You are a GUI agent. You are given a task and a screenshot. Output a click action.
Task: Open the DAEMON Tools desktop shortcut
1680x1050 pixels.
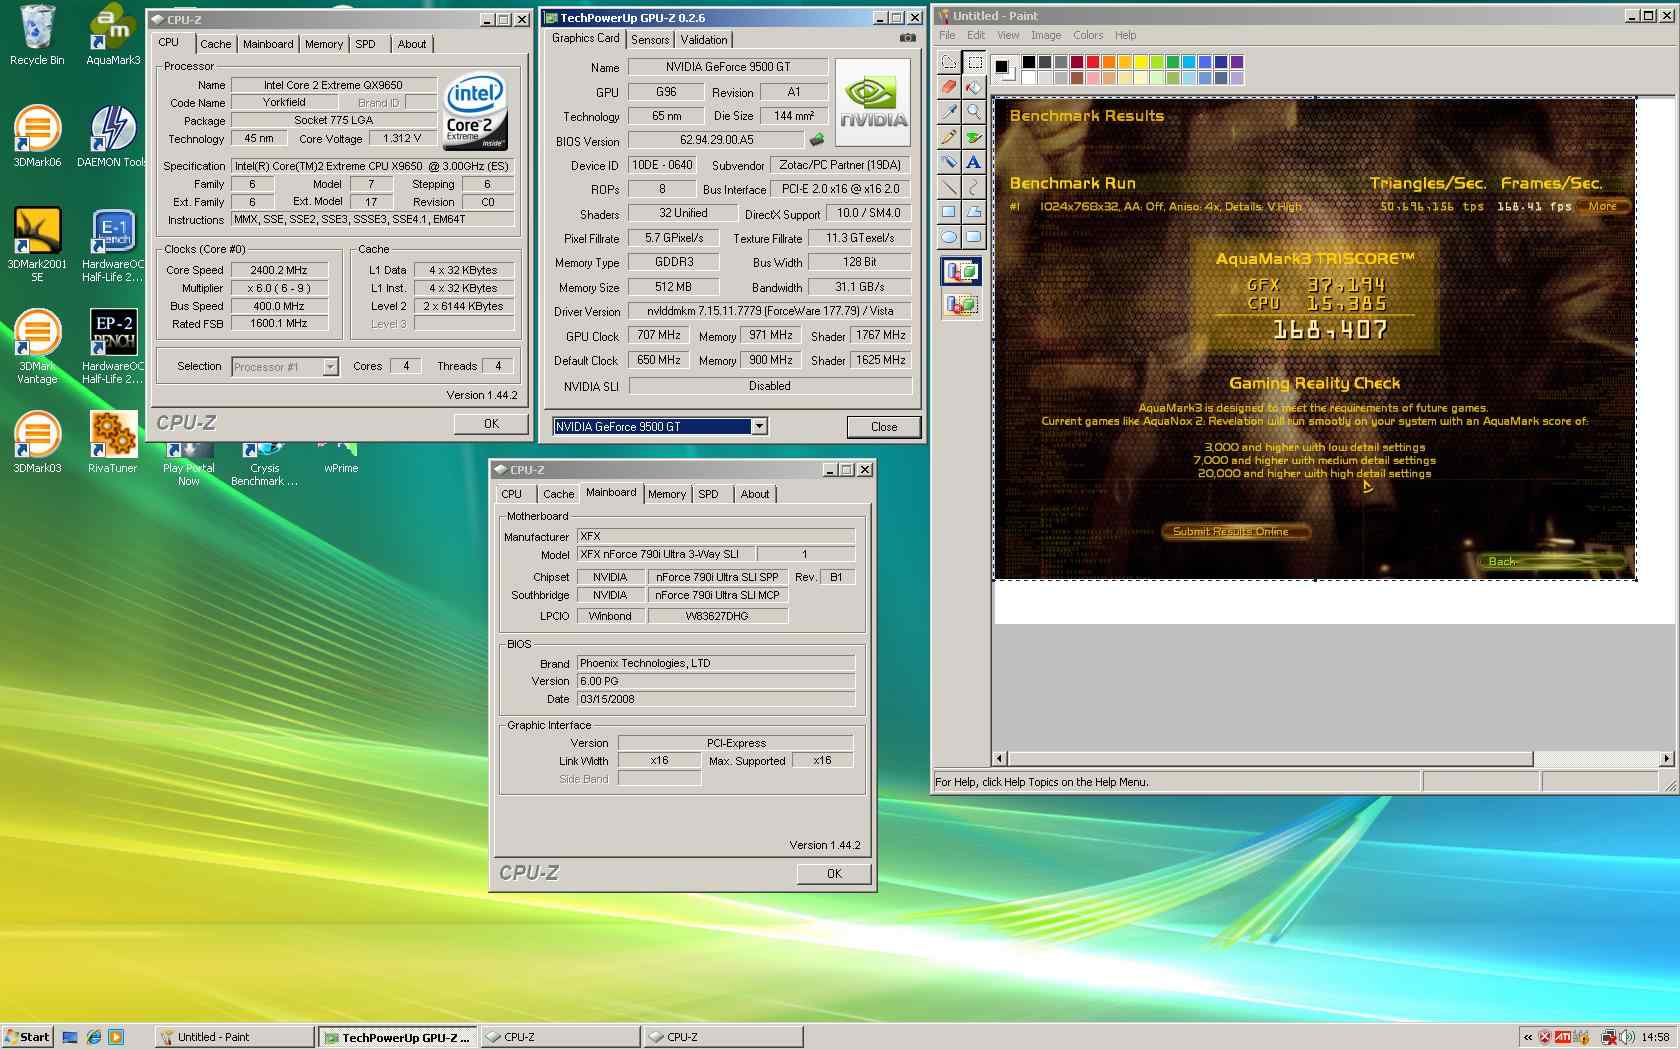(x=113, y=136)
